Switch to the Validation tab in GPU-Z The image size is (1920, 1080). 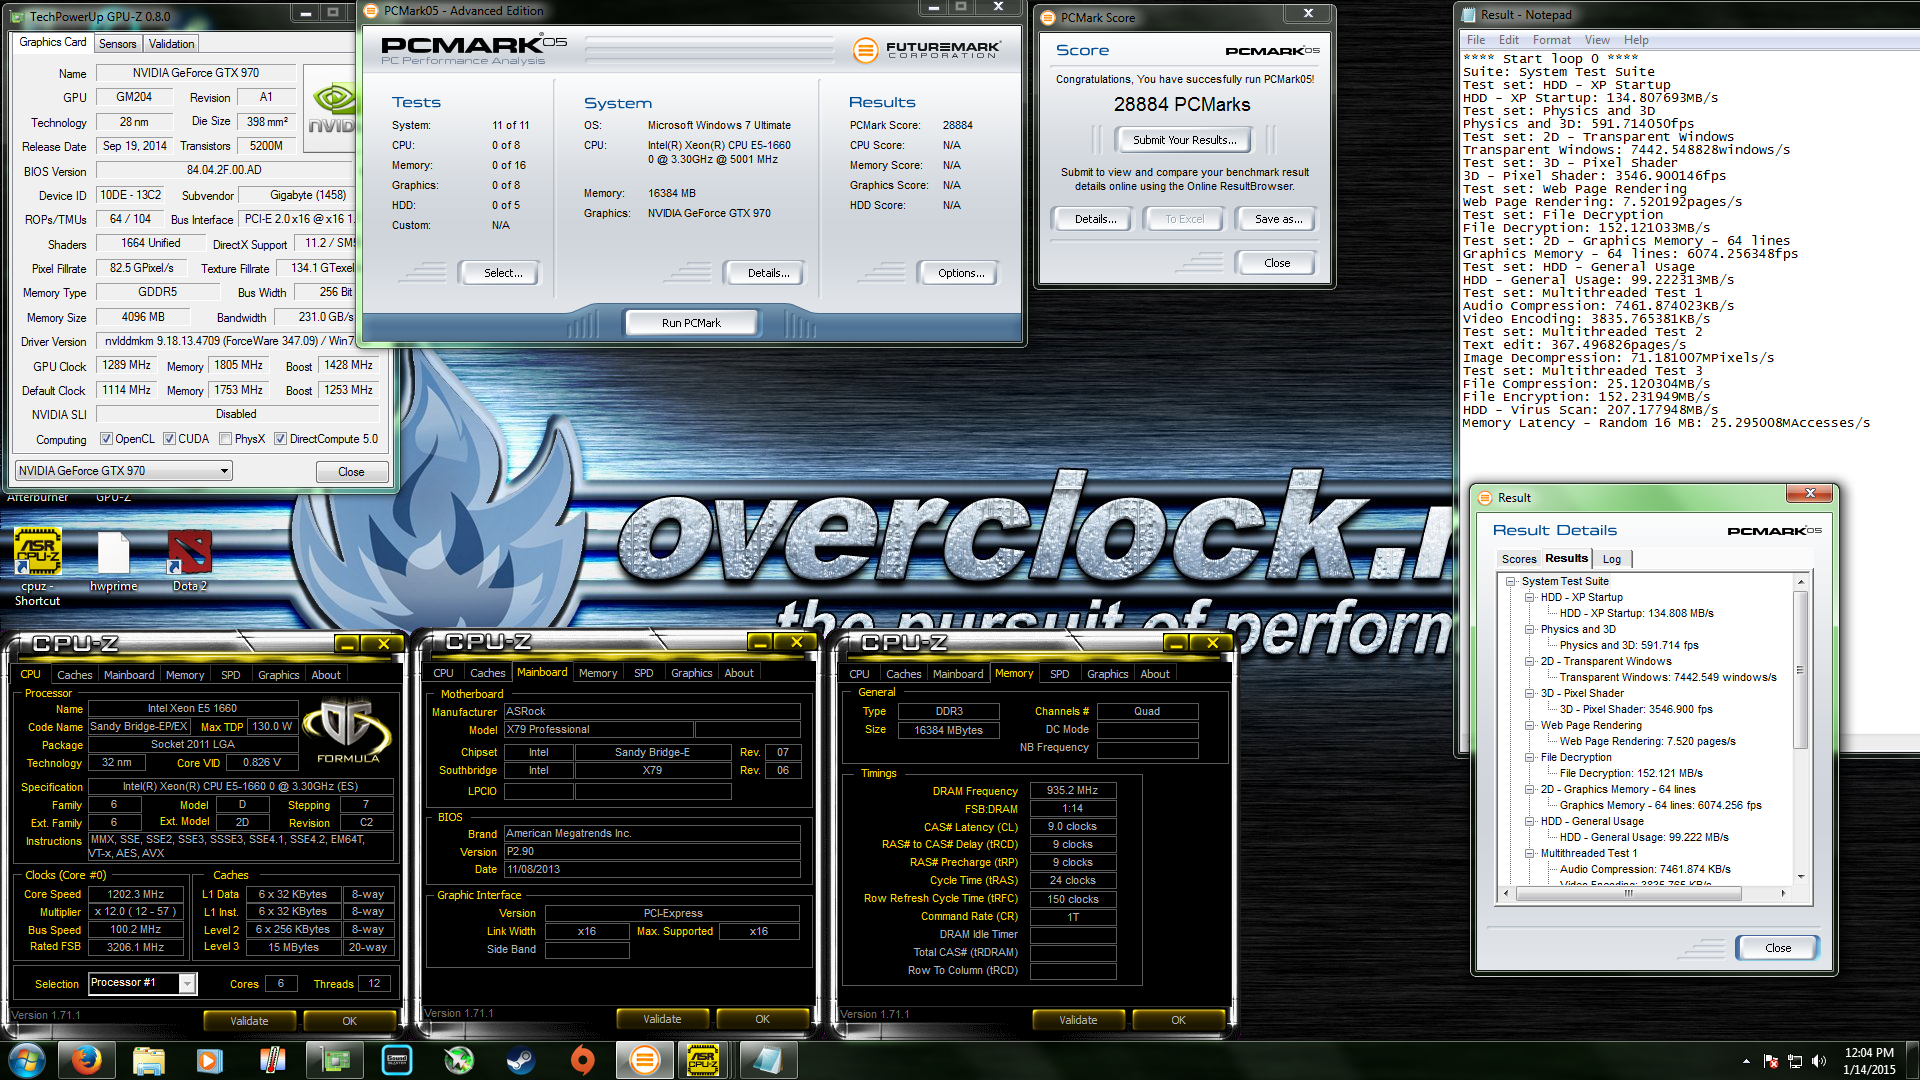pos(171,44)
